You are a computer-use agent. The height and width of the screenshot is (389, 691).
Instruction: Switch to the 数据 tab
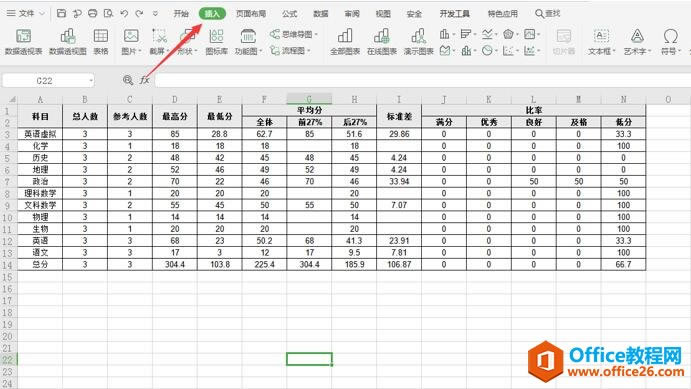point(320,14)
